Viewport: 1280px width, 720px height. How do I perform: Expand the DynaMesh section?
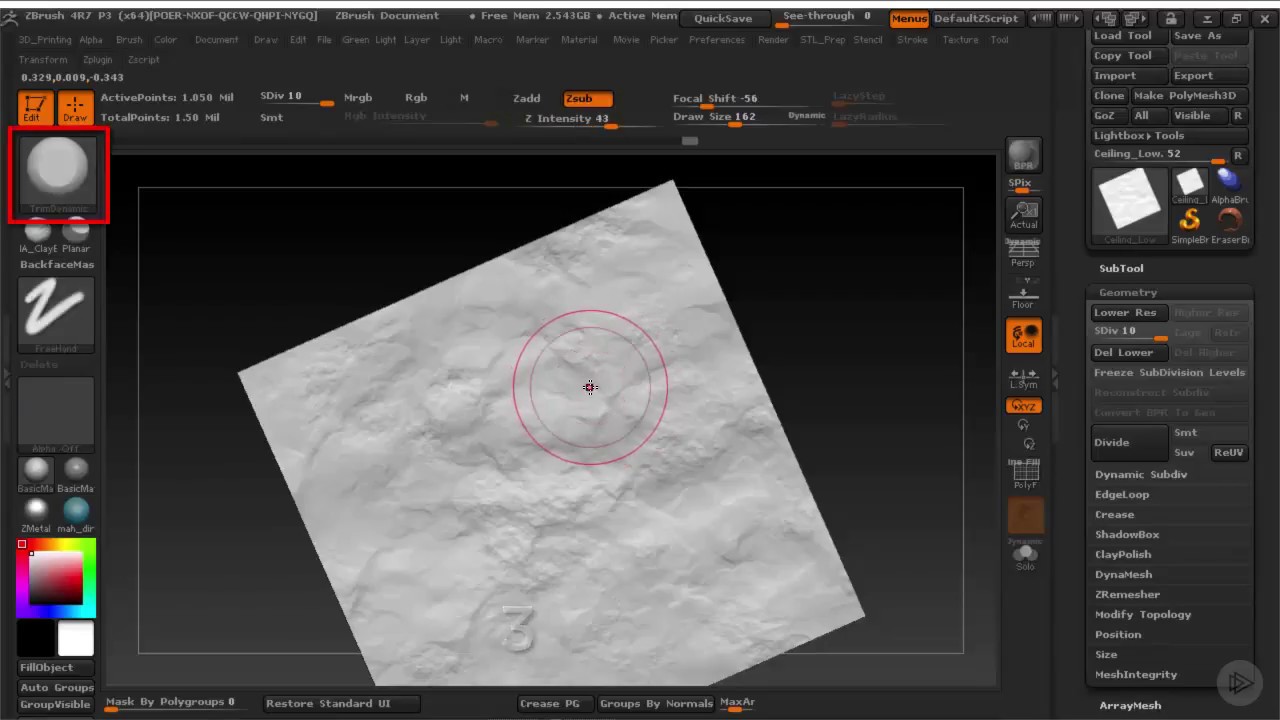point(1123,575)
